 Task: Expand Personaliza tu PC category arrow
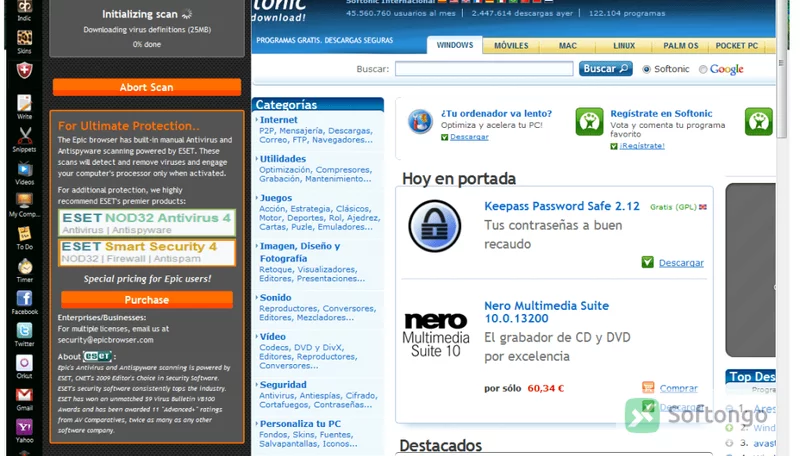257,423
